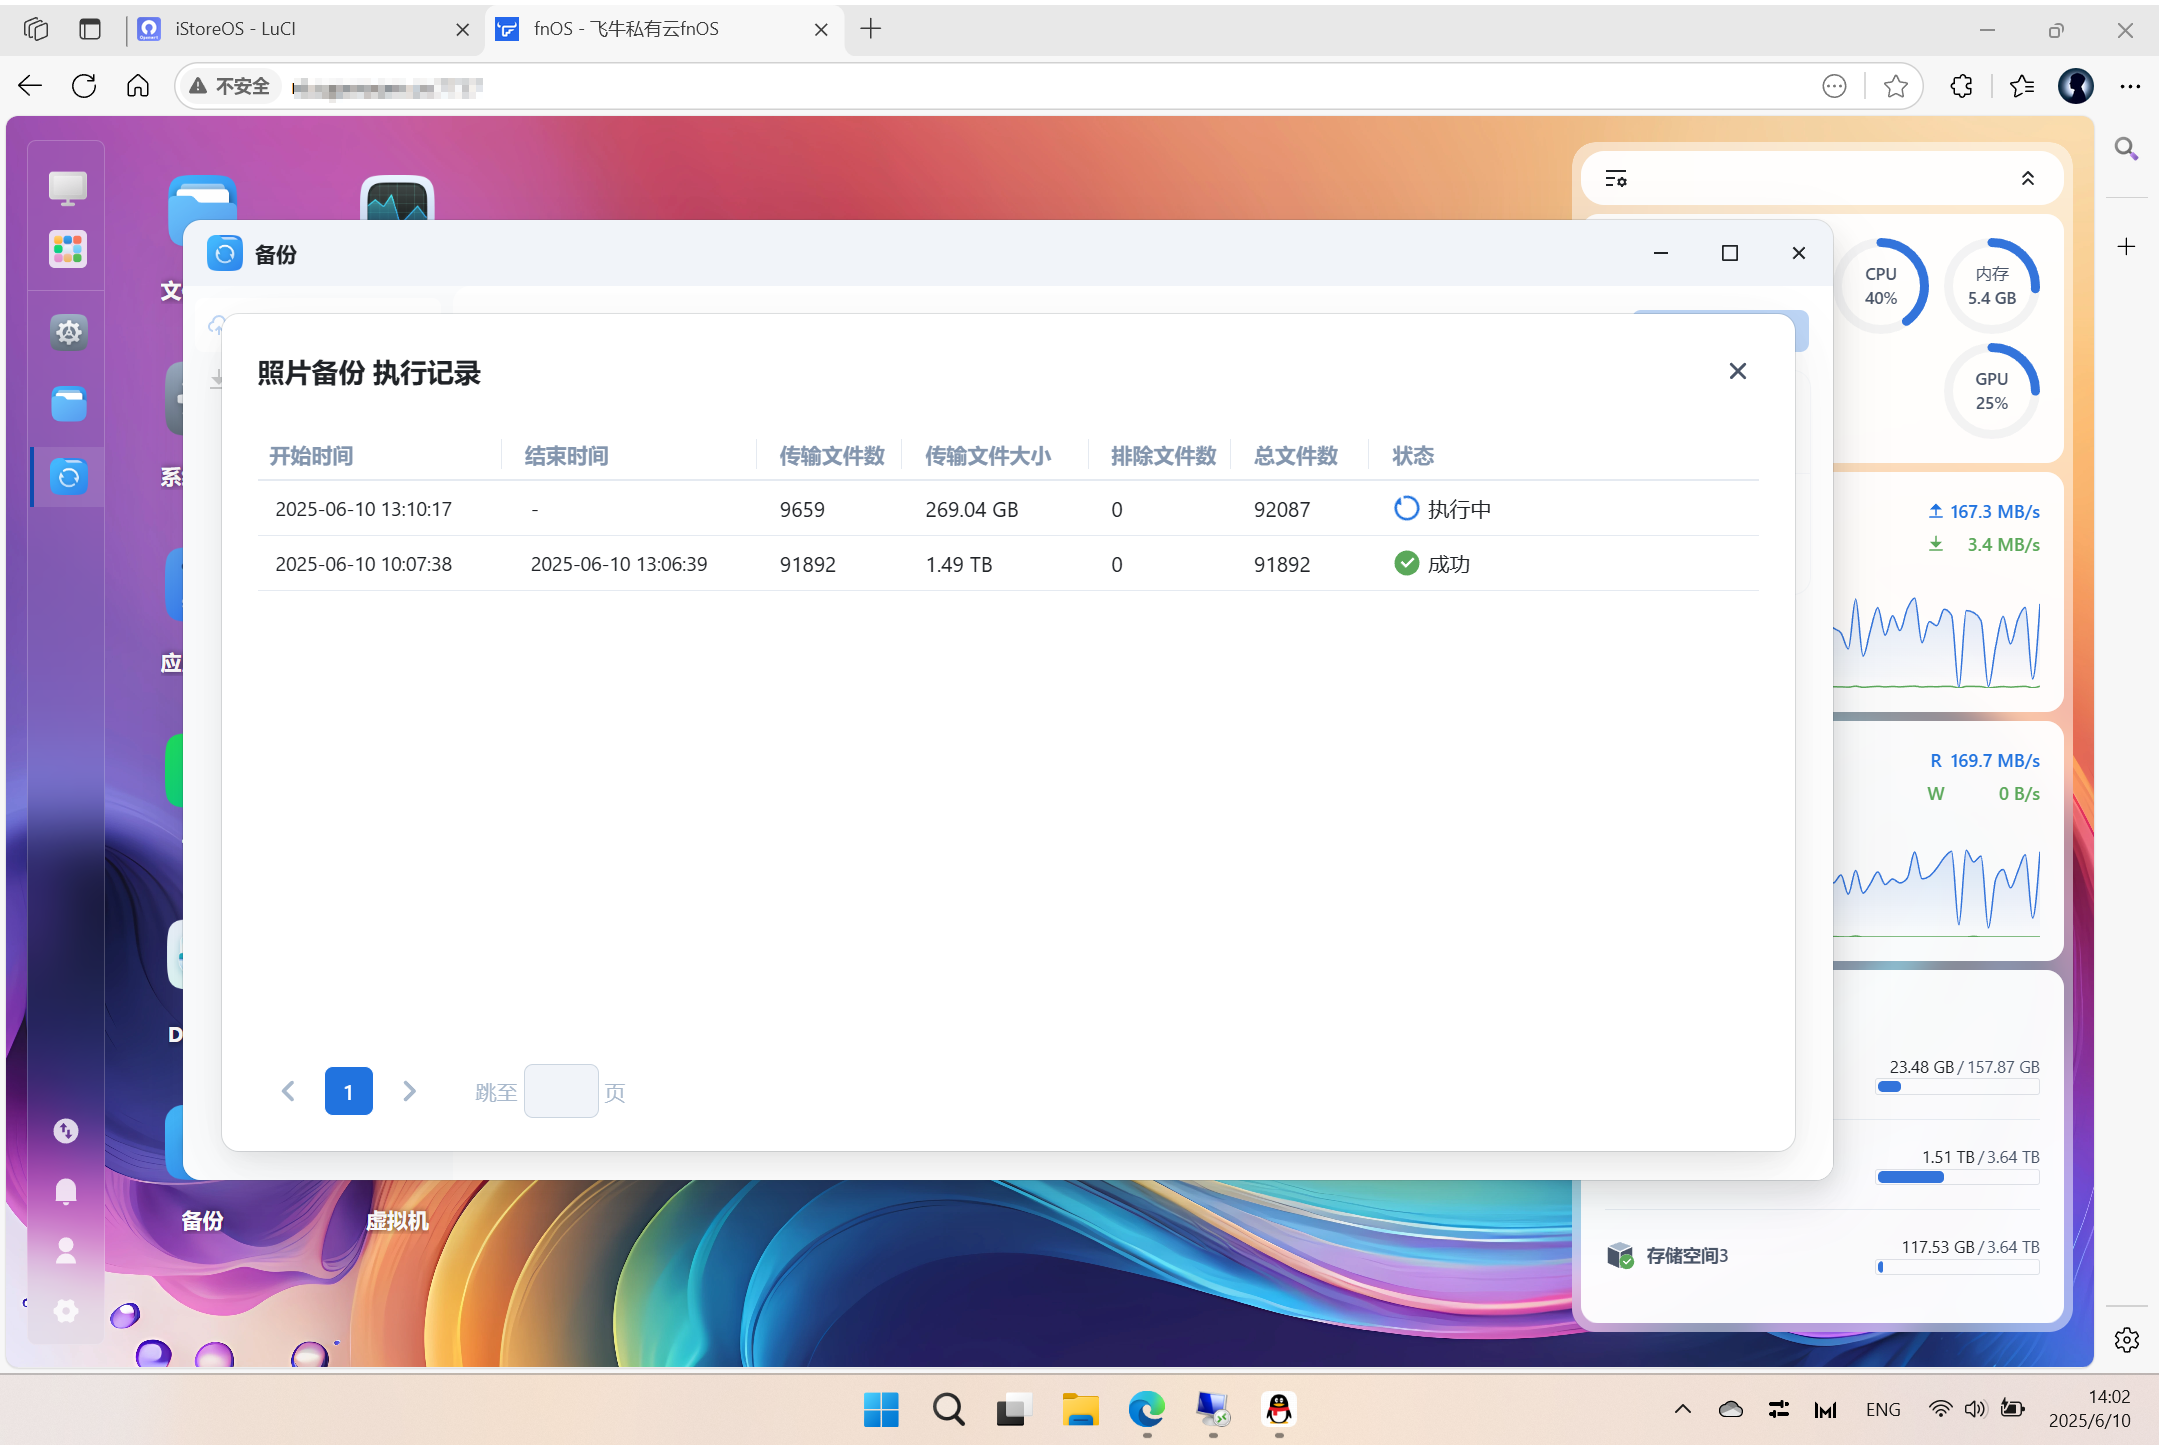Click the 跳至 page number input field
2159x1445 pixels.
point(561,1091)
